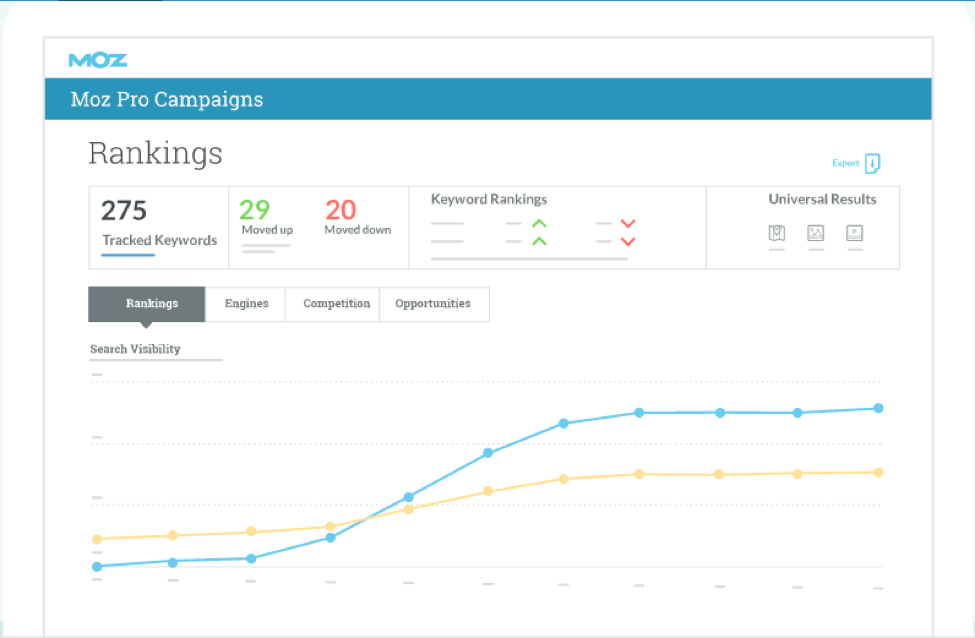The height and width of the screenshot is (638, 975).
Task: Select the map results icon under Universal Results
Action: click(x=777, y=233)
